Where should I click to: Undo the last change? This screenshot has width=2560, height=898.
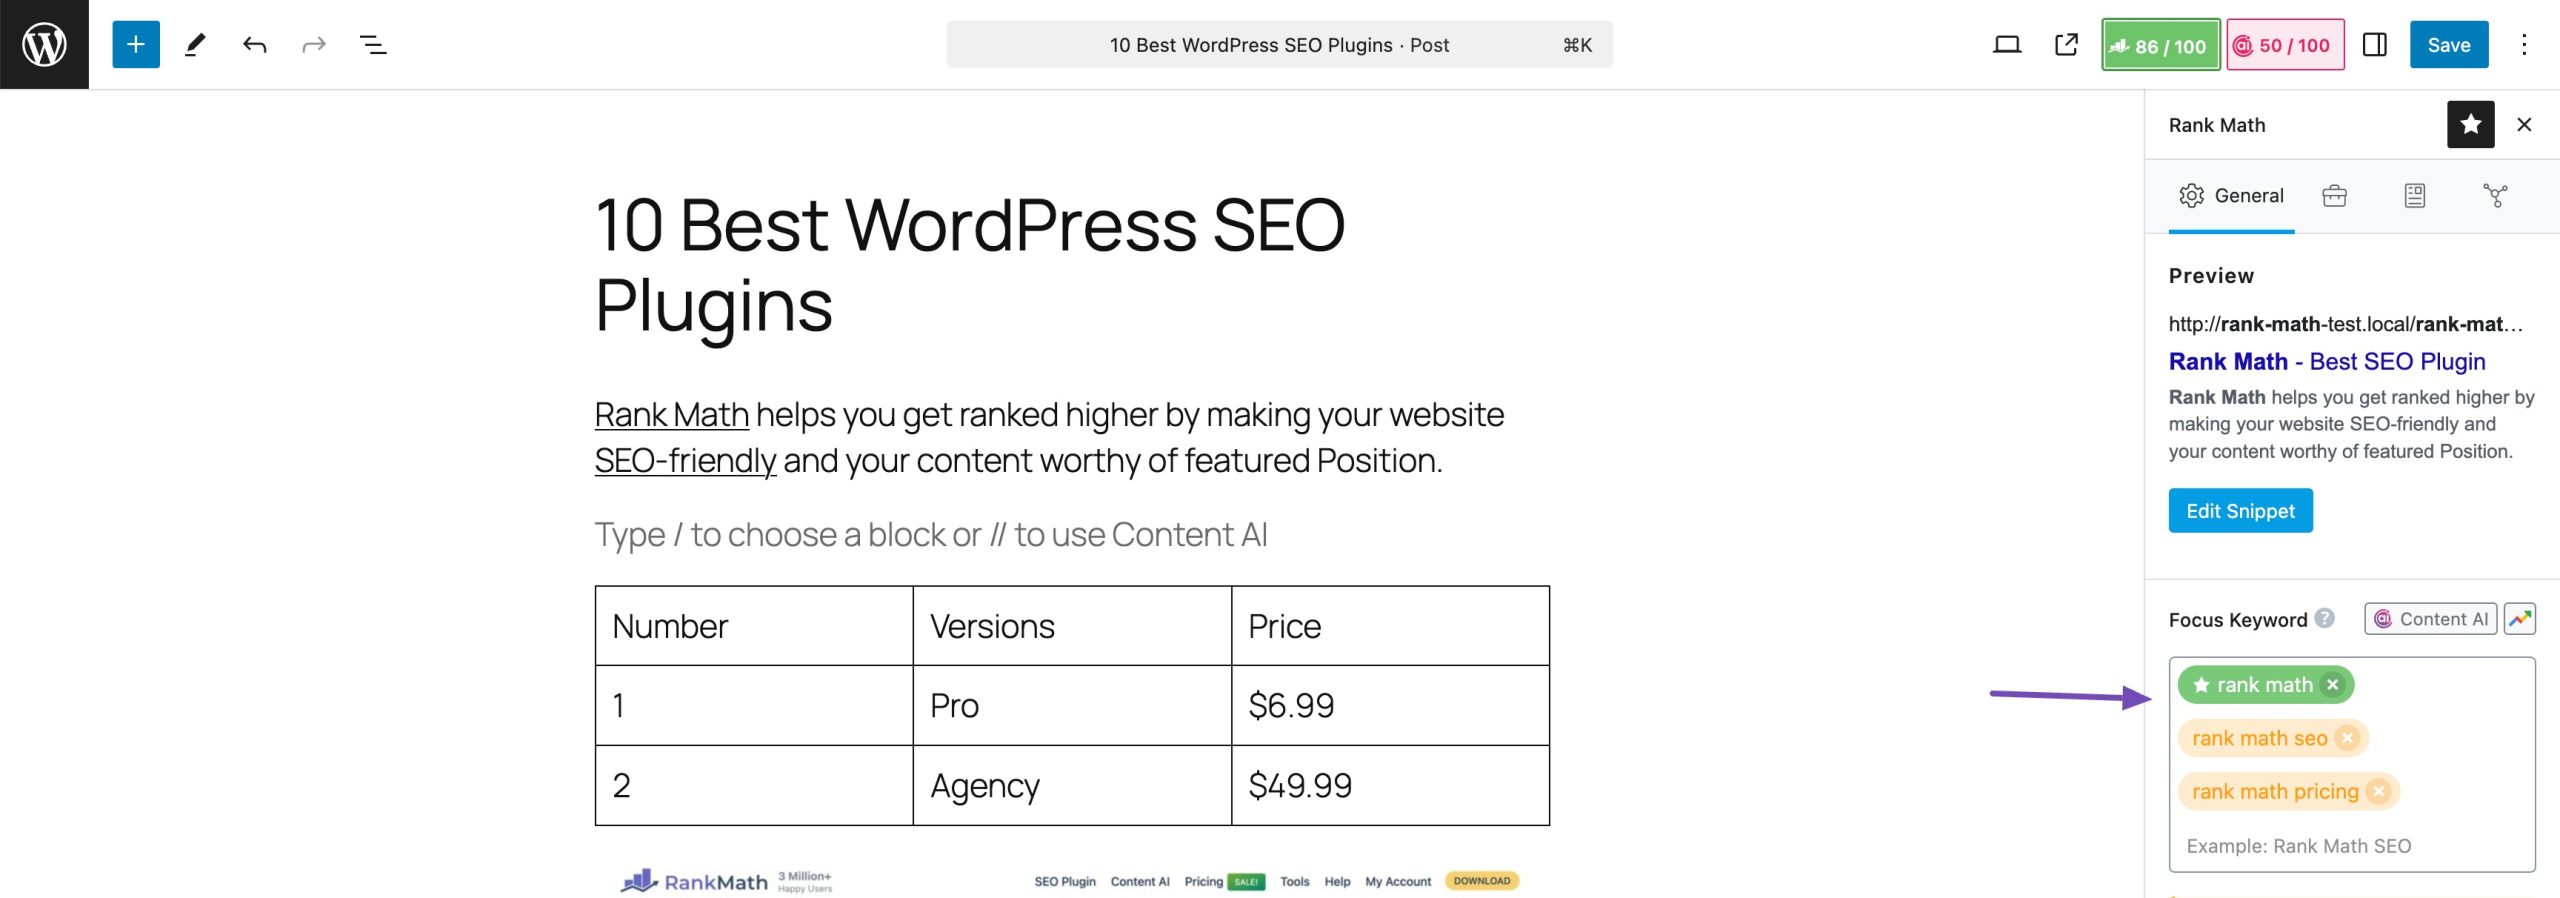(254, 44)
